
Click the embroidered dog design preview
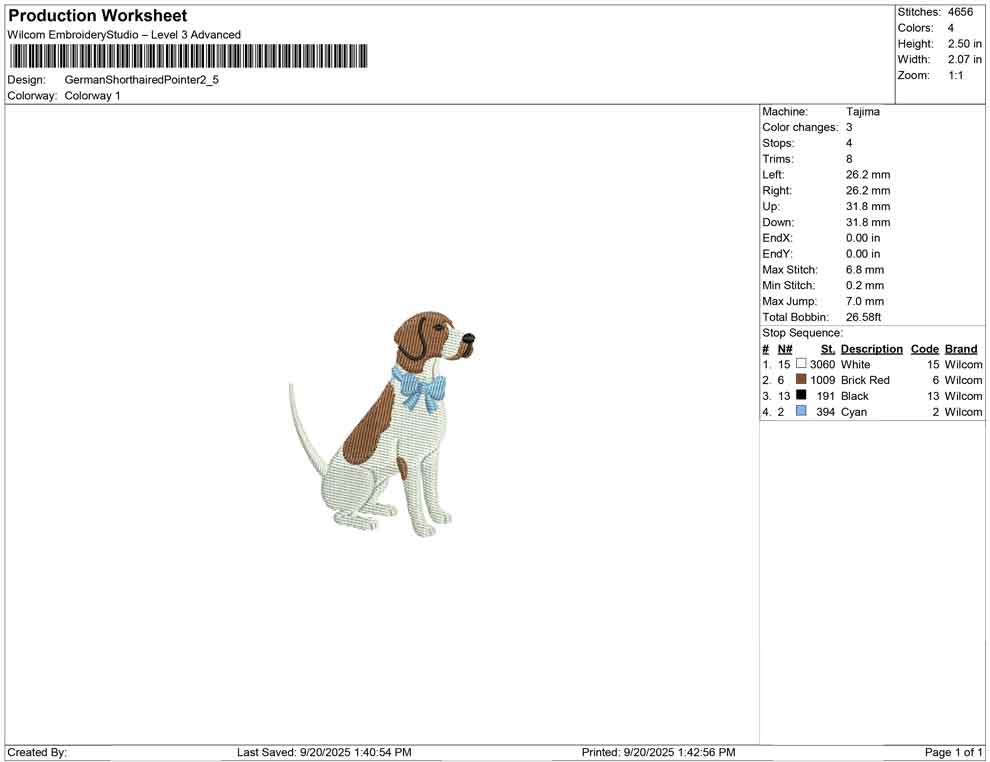coord(382,424)
